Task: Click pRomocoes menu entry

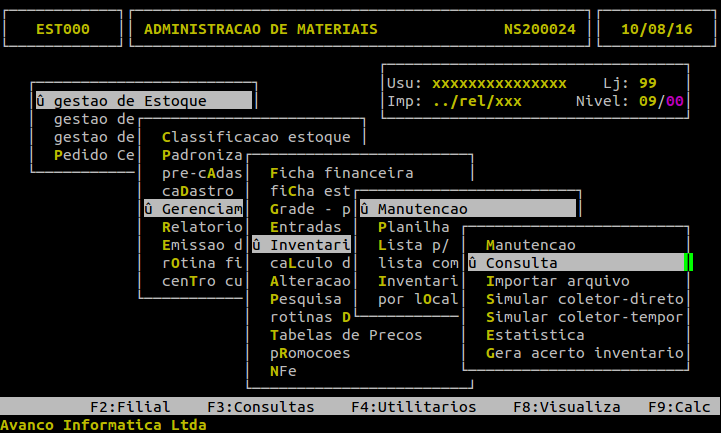Action: click(x=311, y=353)
